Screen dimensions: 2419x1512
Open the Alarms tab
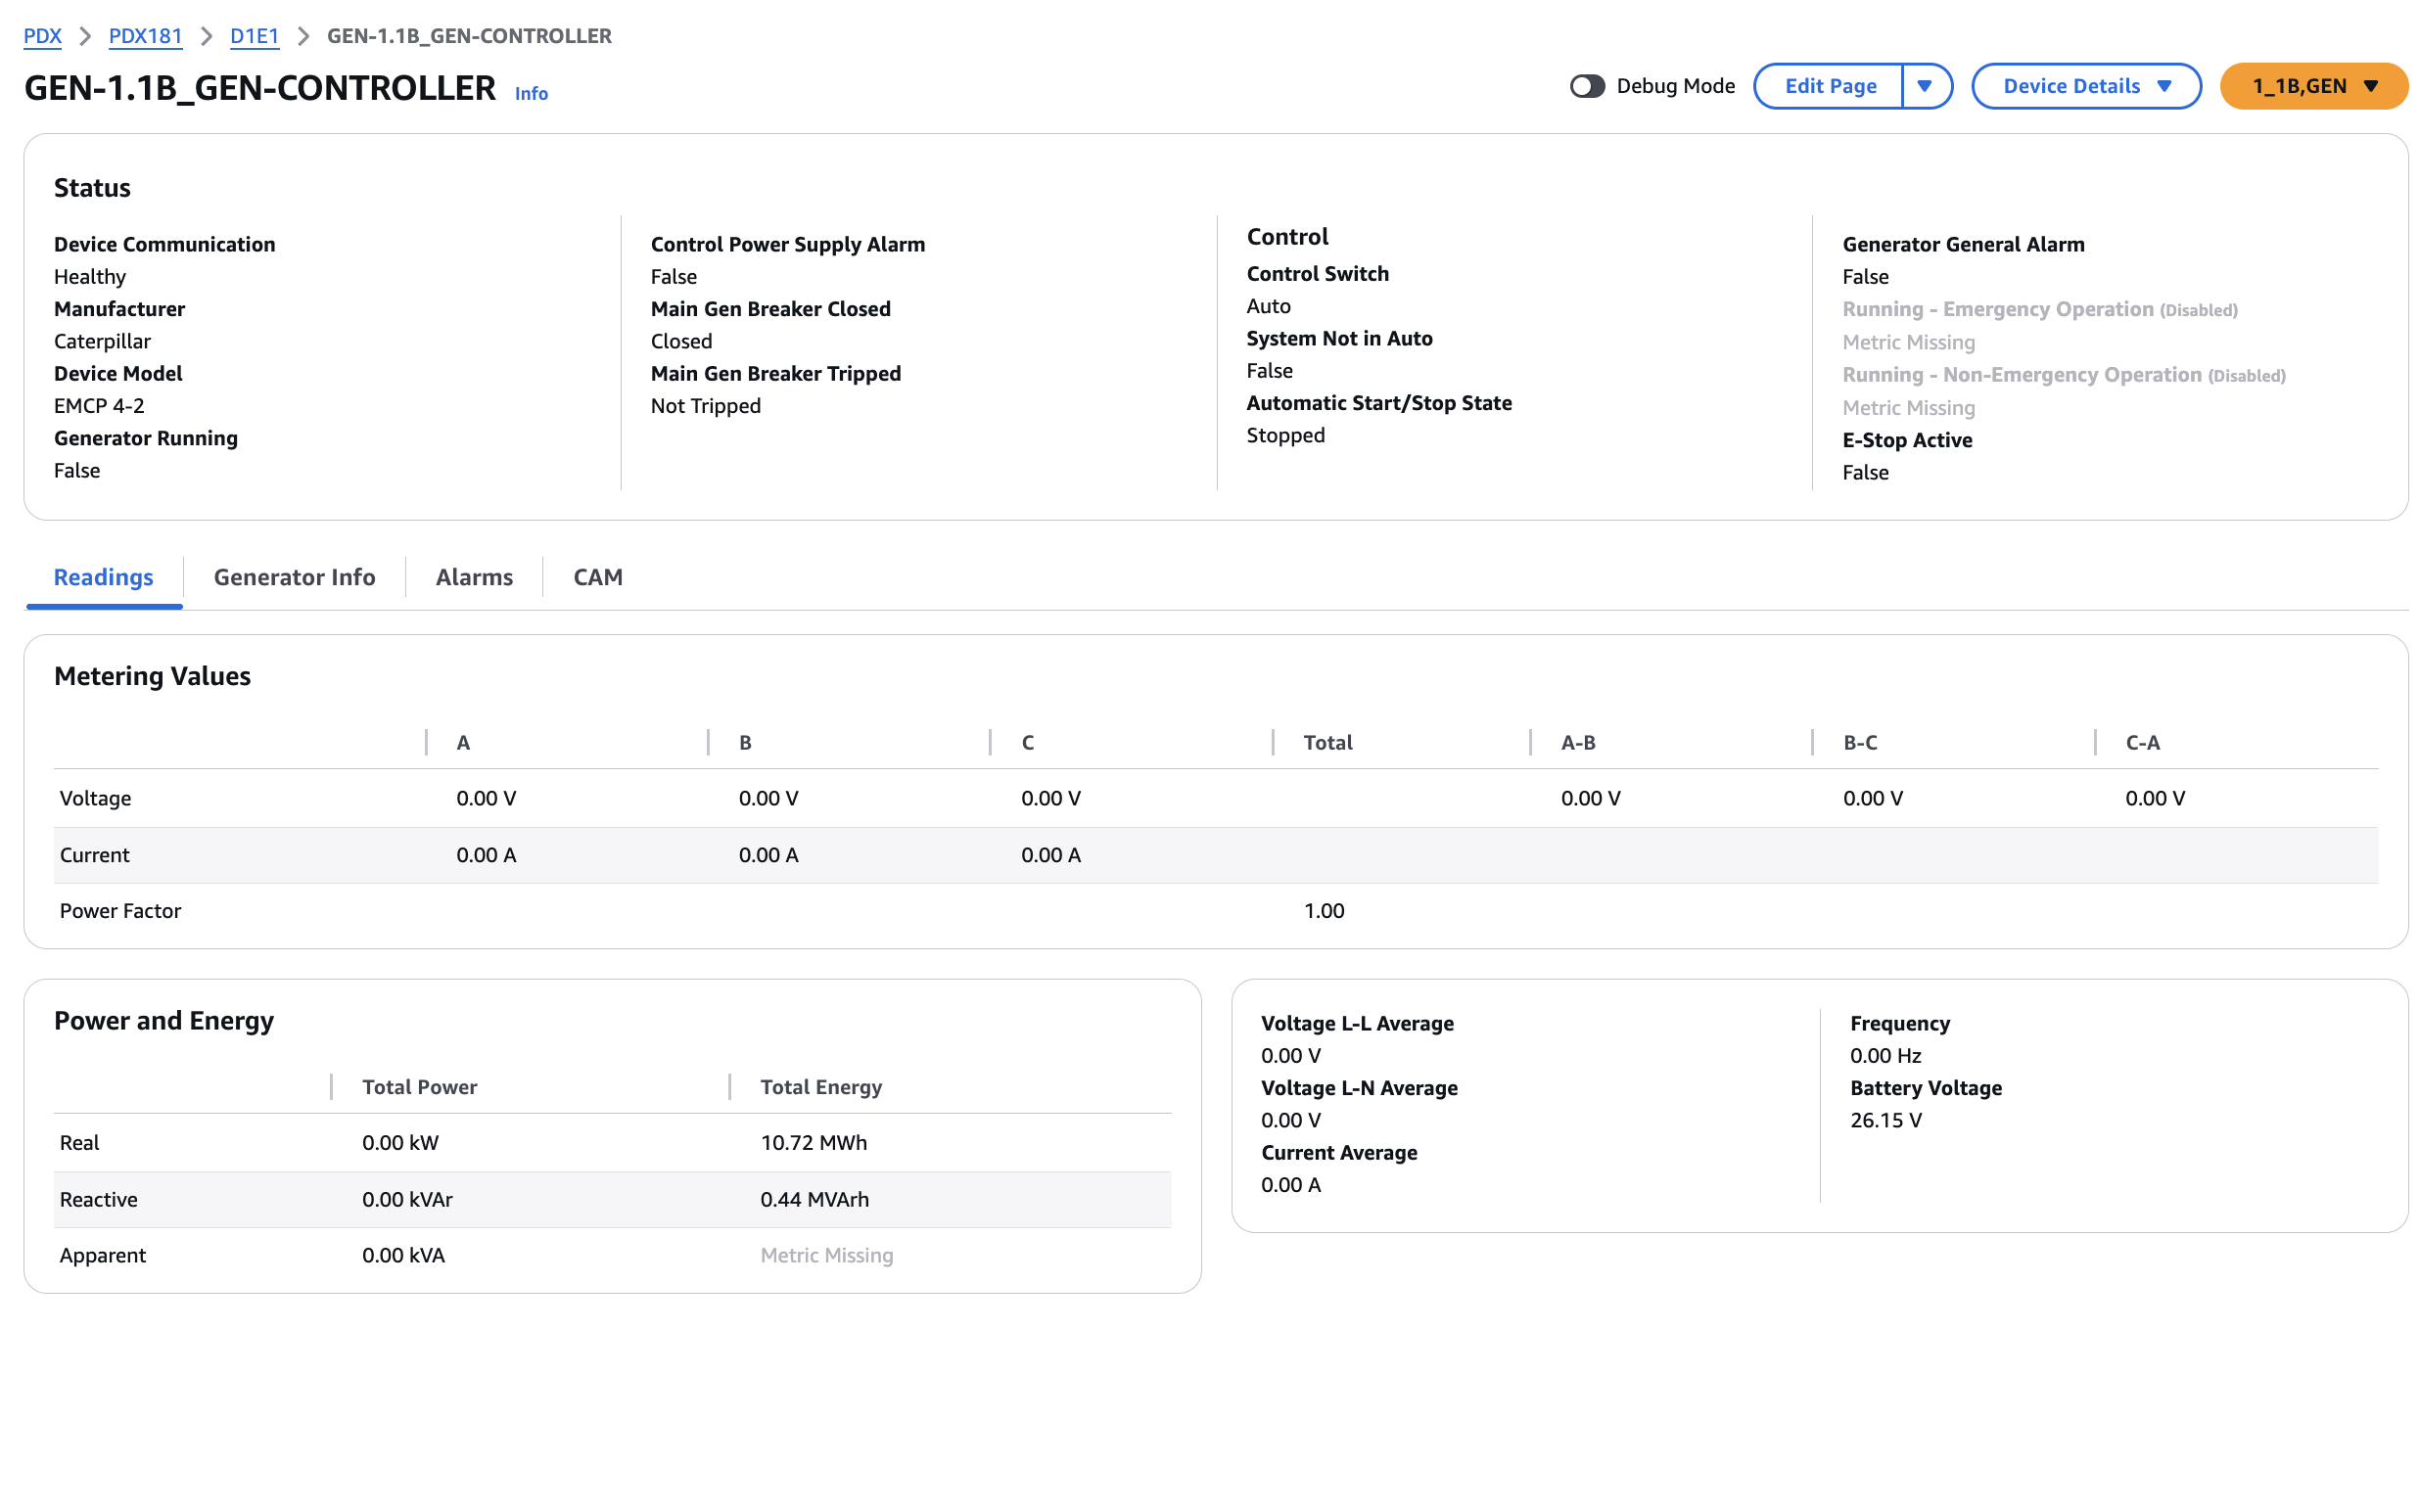tap(474, 577)
